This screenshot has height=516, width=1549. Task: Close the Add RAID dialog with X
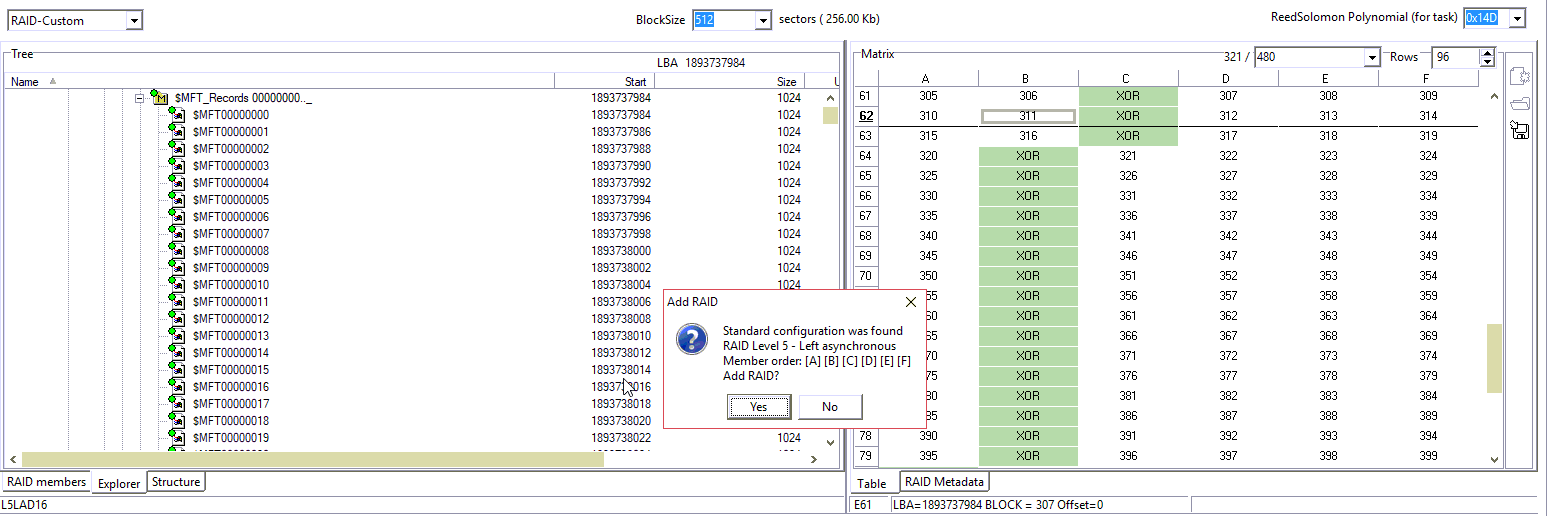(x=910, y=302)
